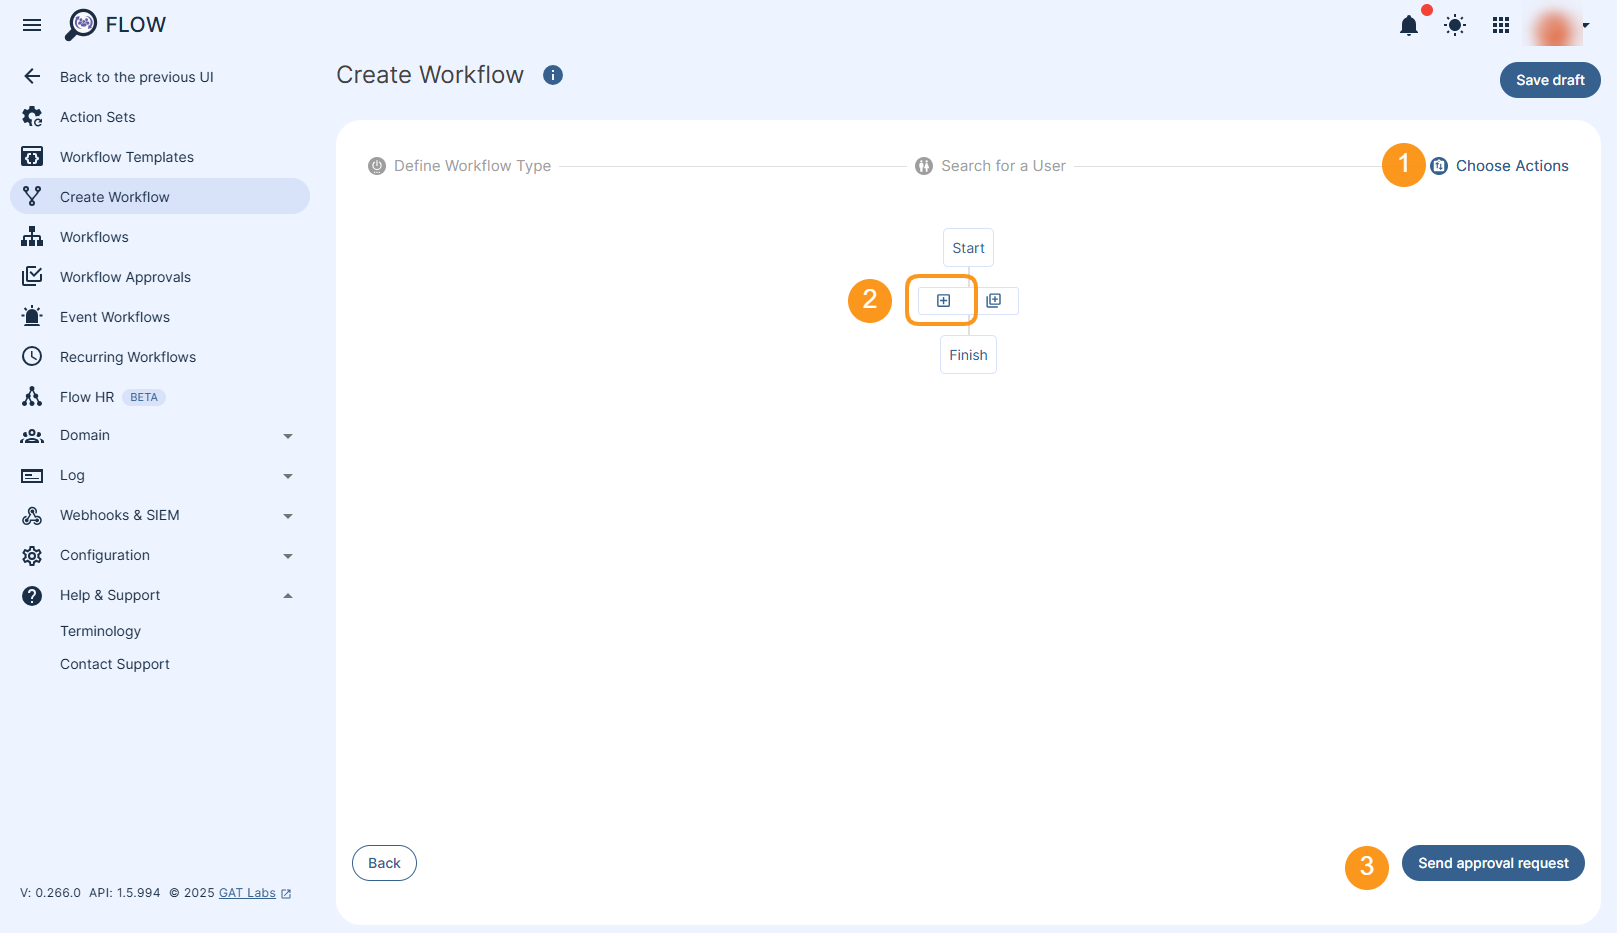Click the Start node in the workflow

tap(967, 247)
